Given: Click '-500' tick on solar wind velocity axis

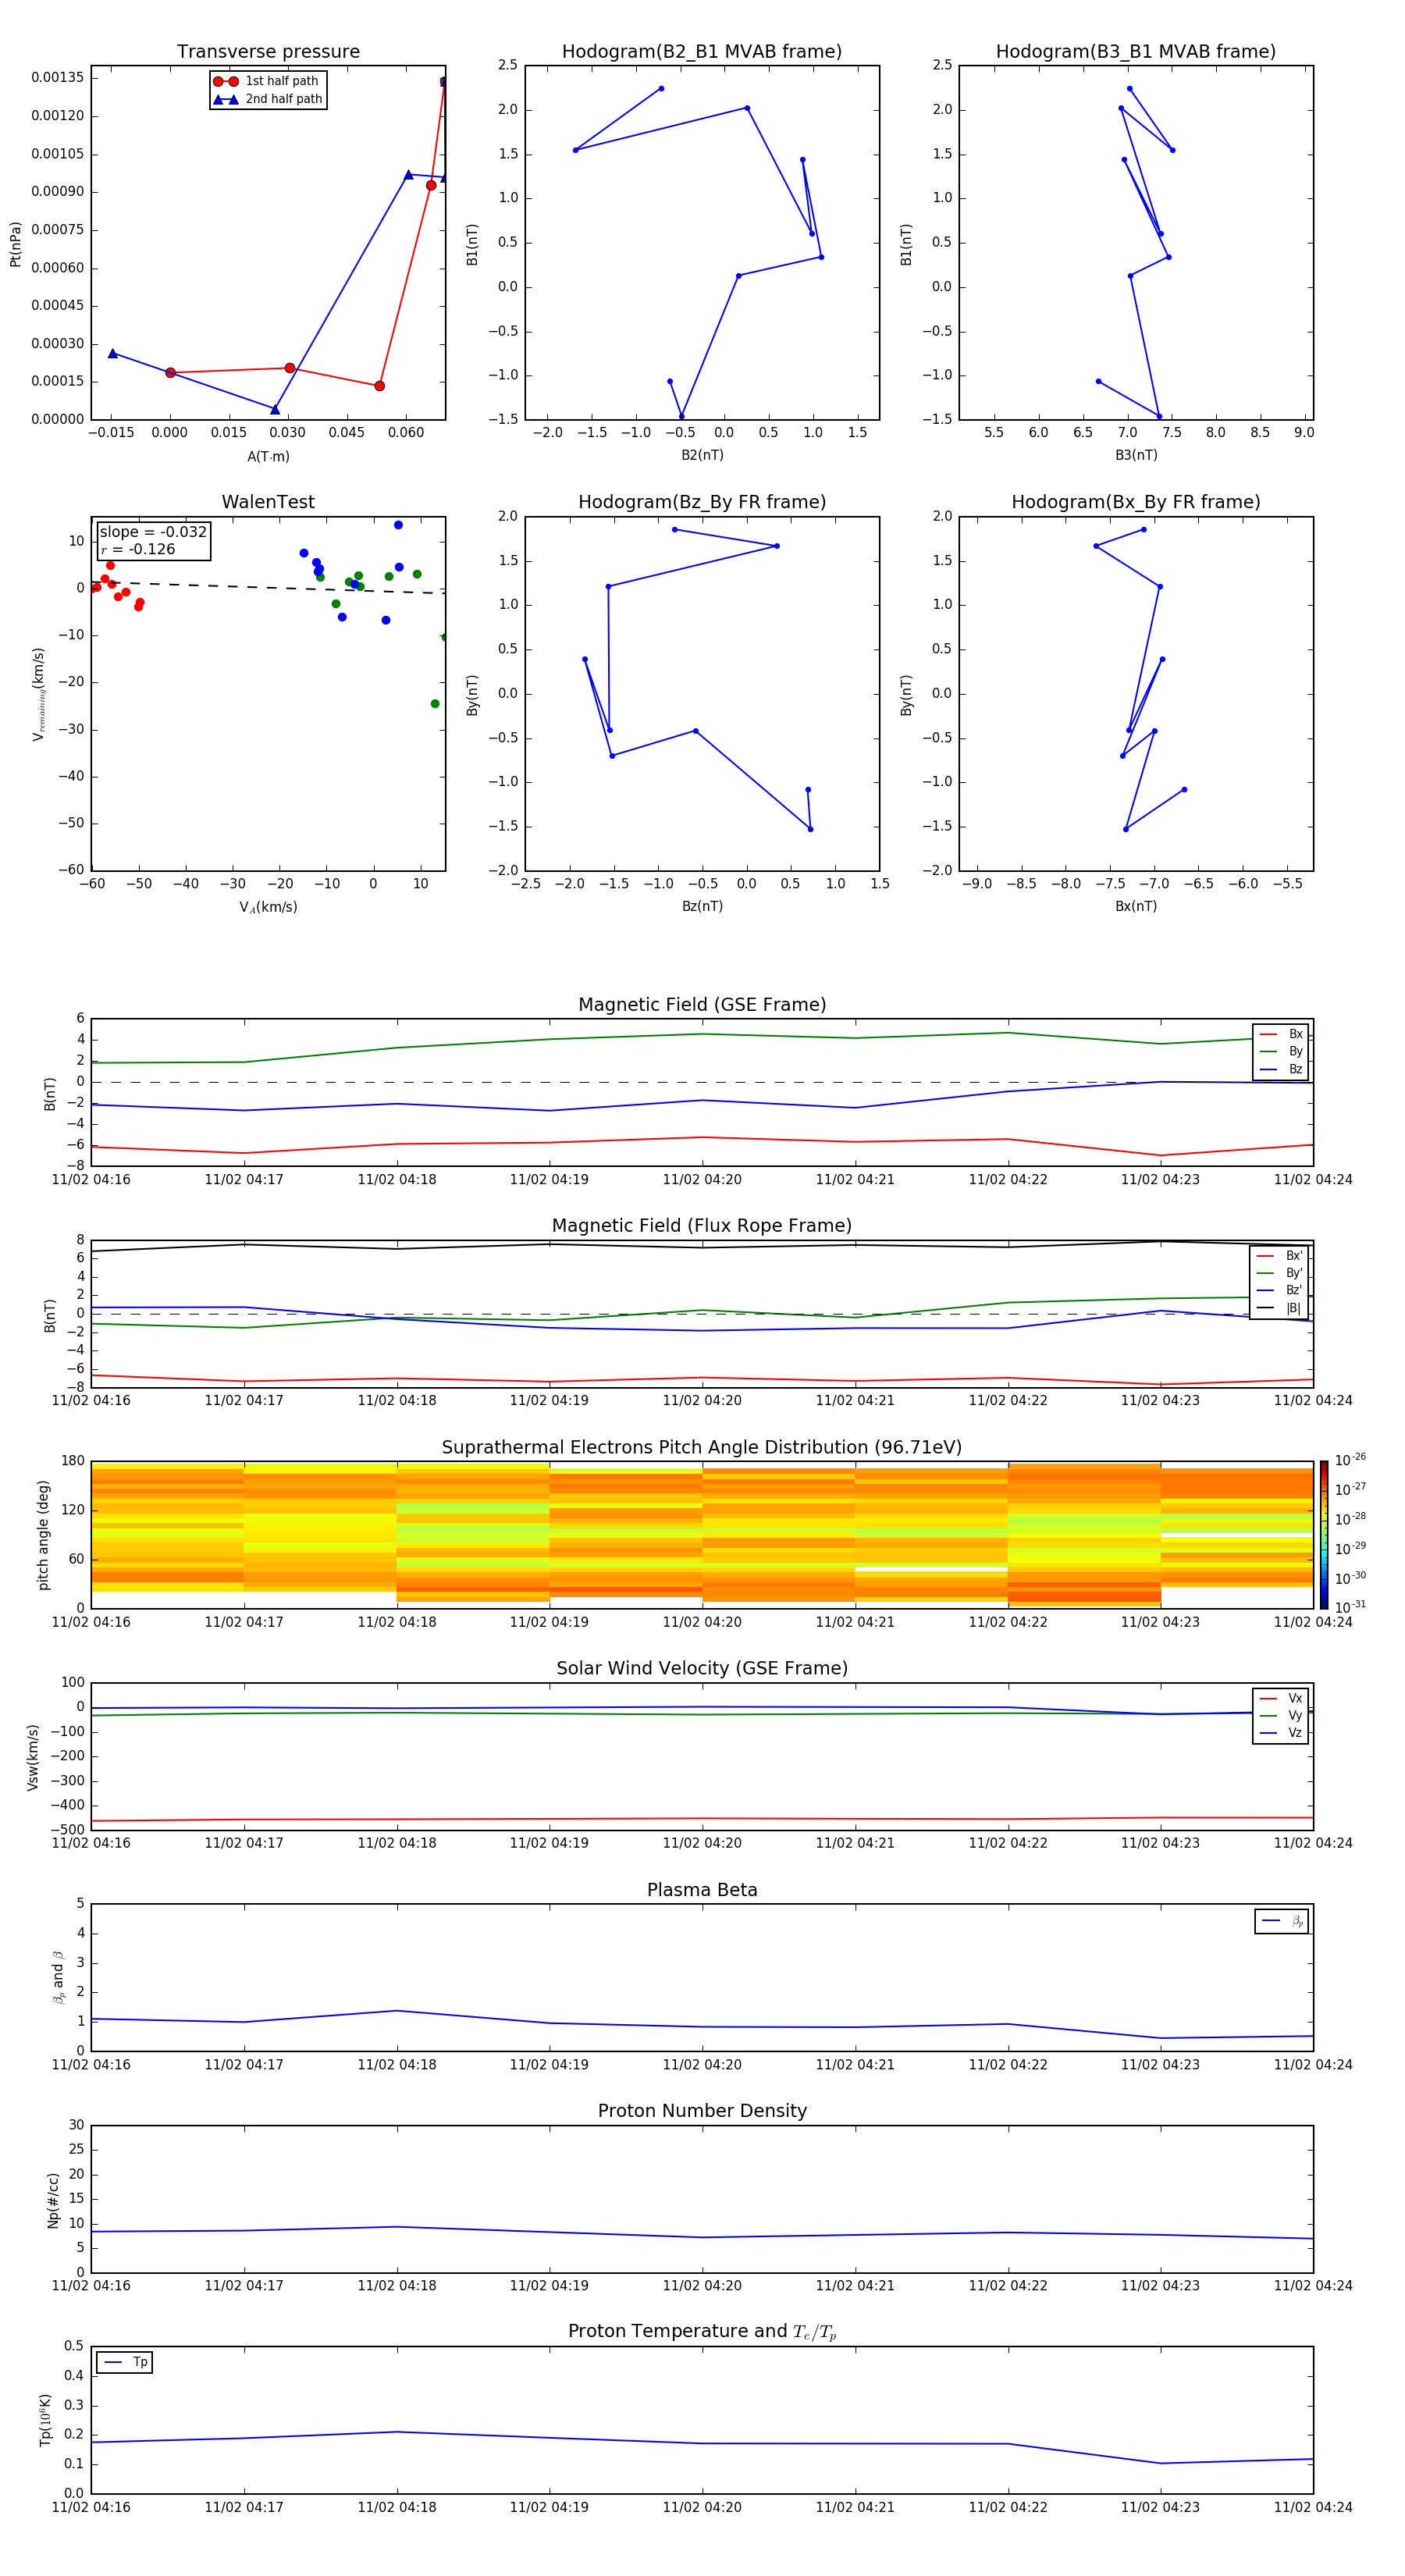Looking at the screenshot, I should 66,1830.
